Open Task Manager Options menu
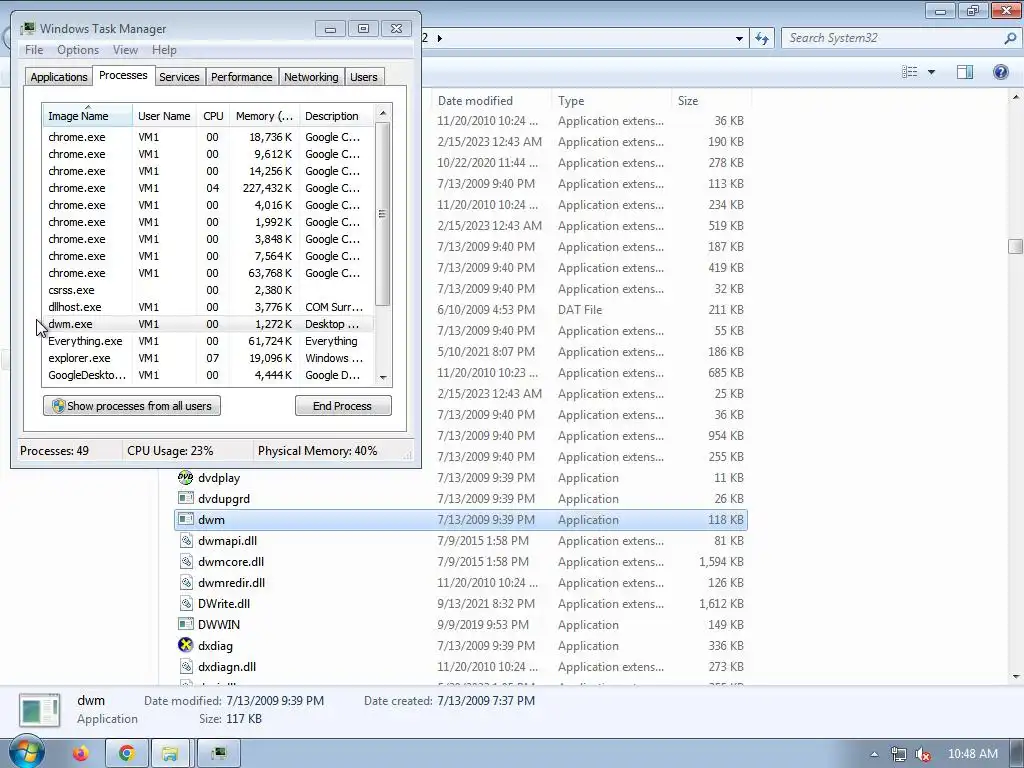 pos(78,50)
